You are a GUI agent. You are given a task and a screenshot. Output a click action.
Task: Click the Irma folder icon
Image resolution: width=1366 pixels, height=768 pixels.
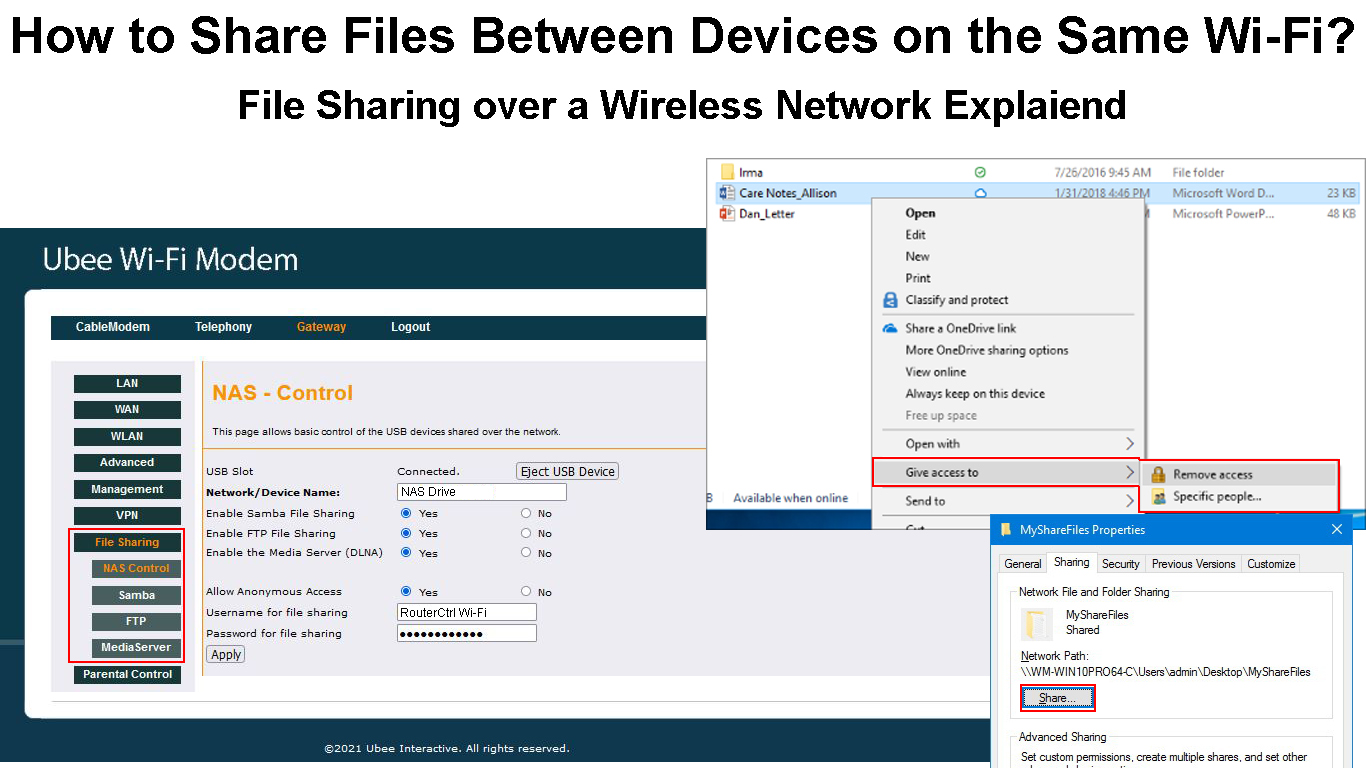pos(727,172)
